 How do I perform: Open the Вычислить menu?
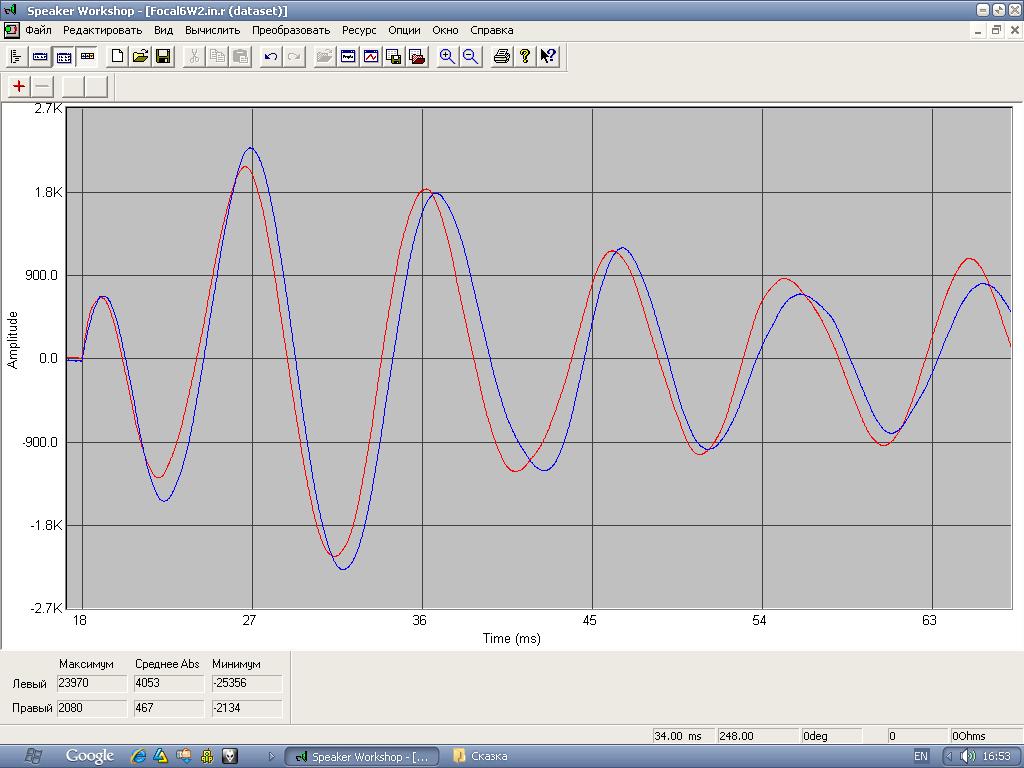pyautogui.click(x=213, y=30)
